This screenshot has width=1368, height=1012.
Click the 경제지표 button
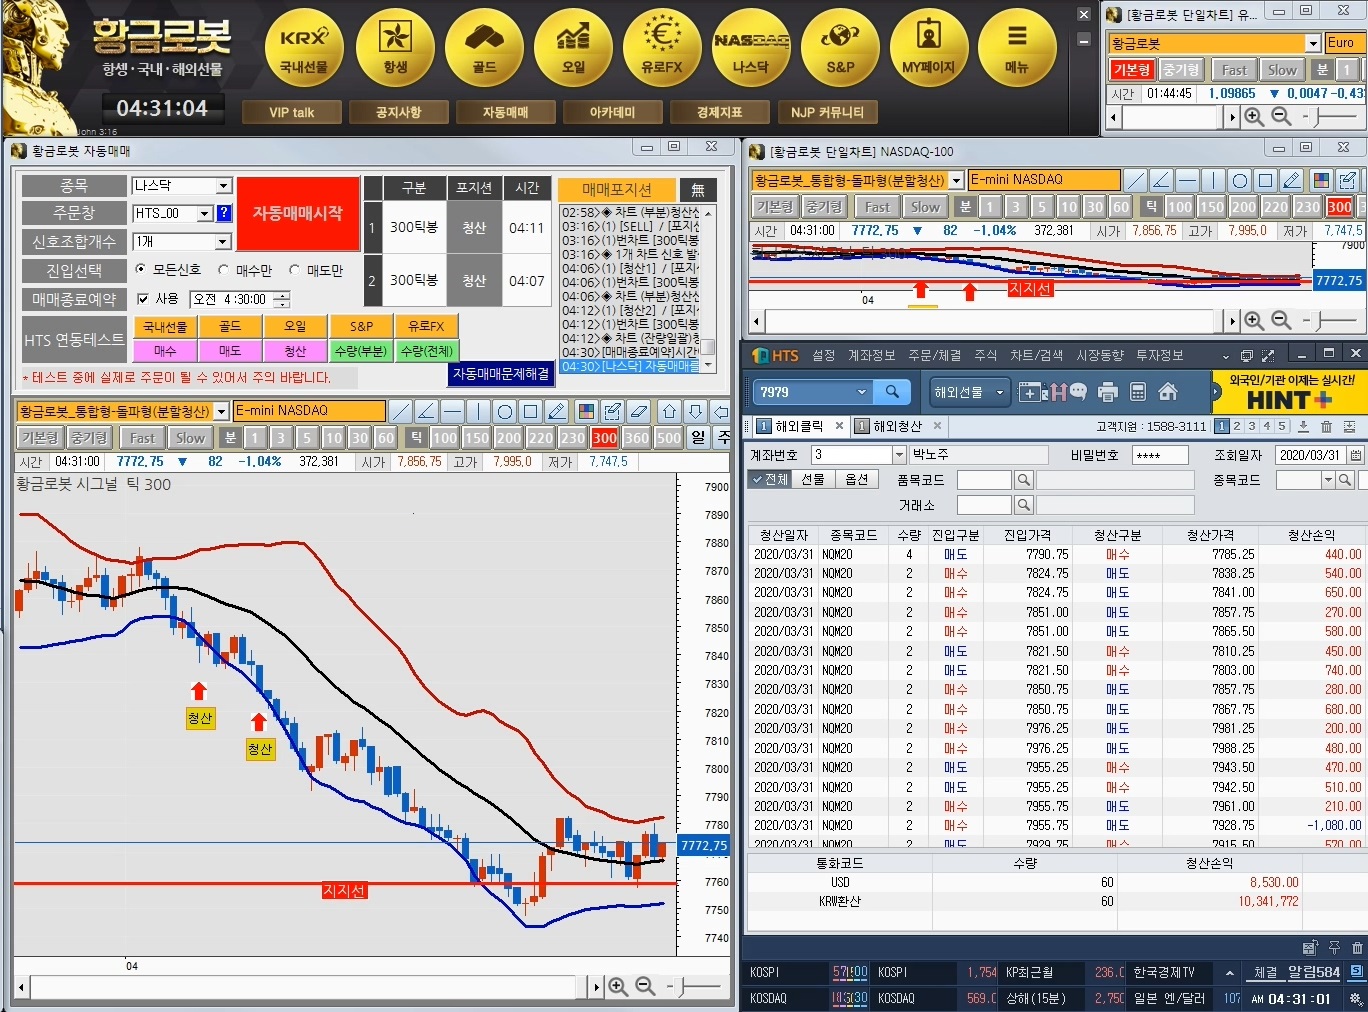point(719,112)
